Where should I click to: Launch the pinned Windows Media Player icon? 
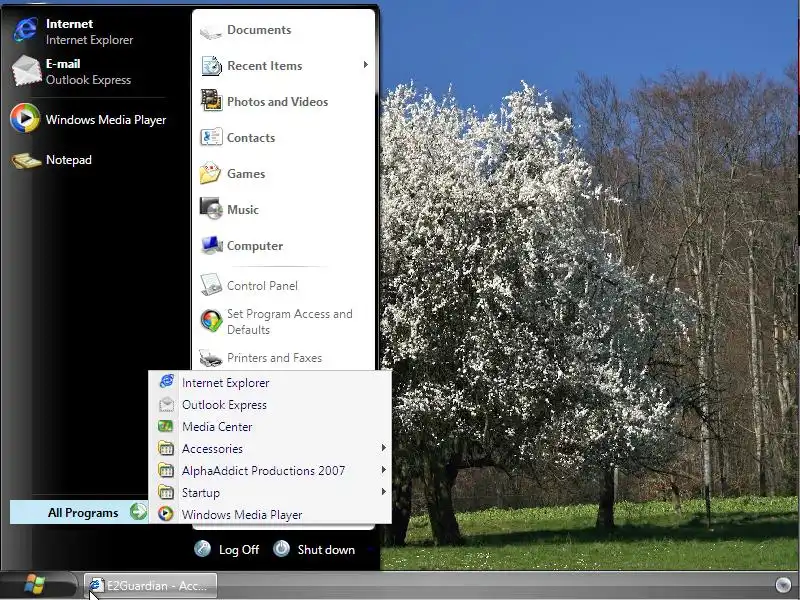click(x=25, y=118)
